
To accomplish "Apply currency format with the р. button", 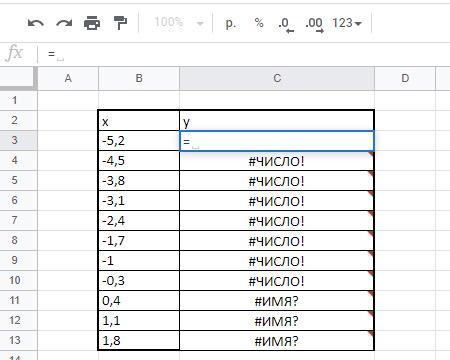I will tap(230, 23).
